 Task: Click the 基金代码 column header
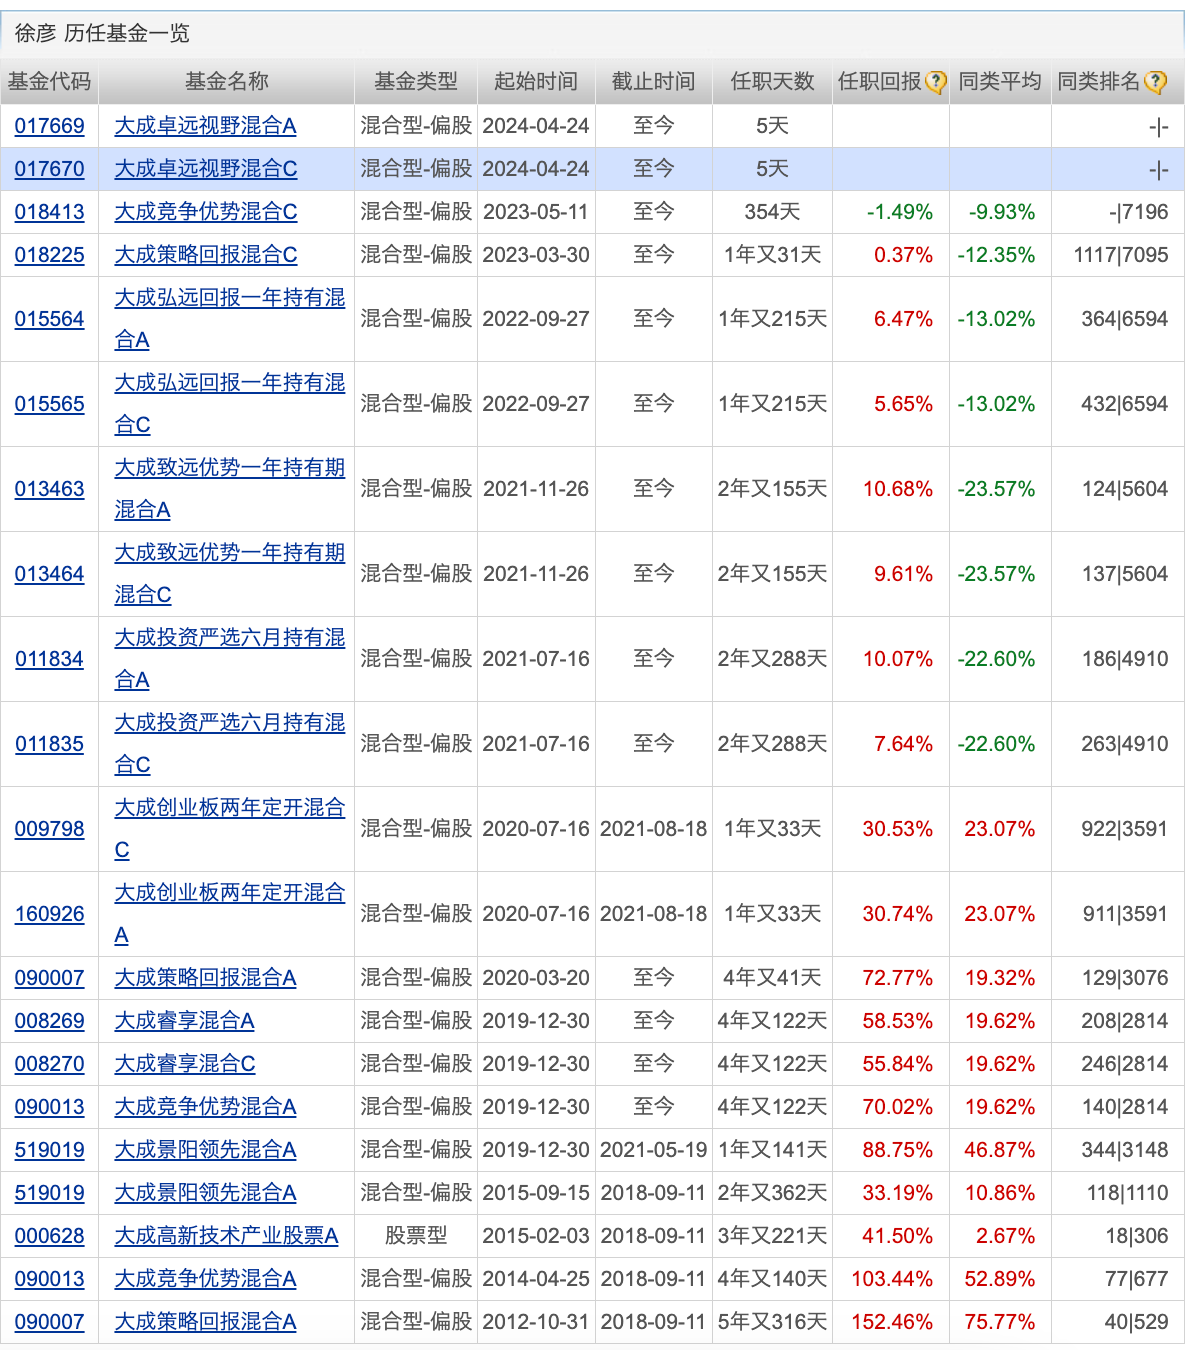[x=50, y=82]
